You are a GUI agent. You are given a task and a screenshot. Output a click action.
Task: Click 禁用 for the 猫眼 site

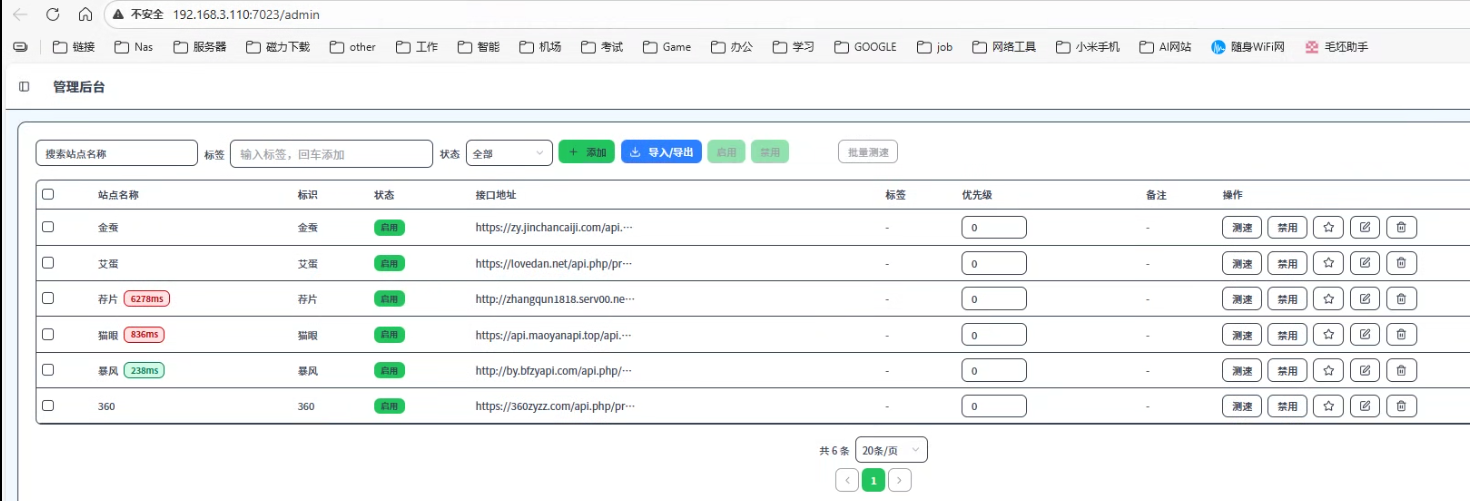pos(1287,335)
